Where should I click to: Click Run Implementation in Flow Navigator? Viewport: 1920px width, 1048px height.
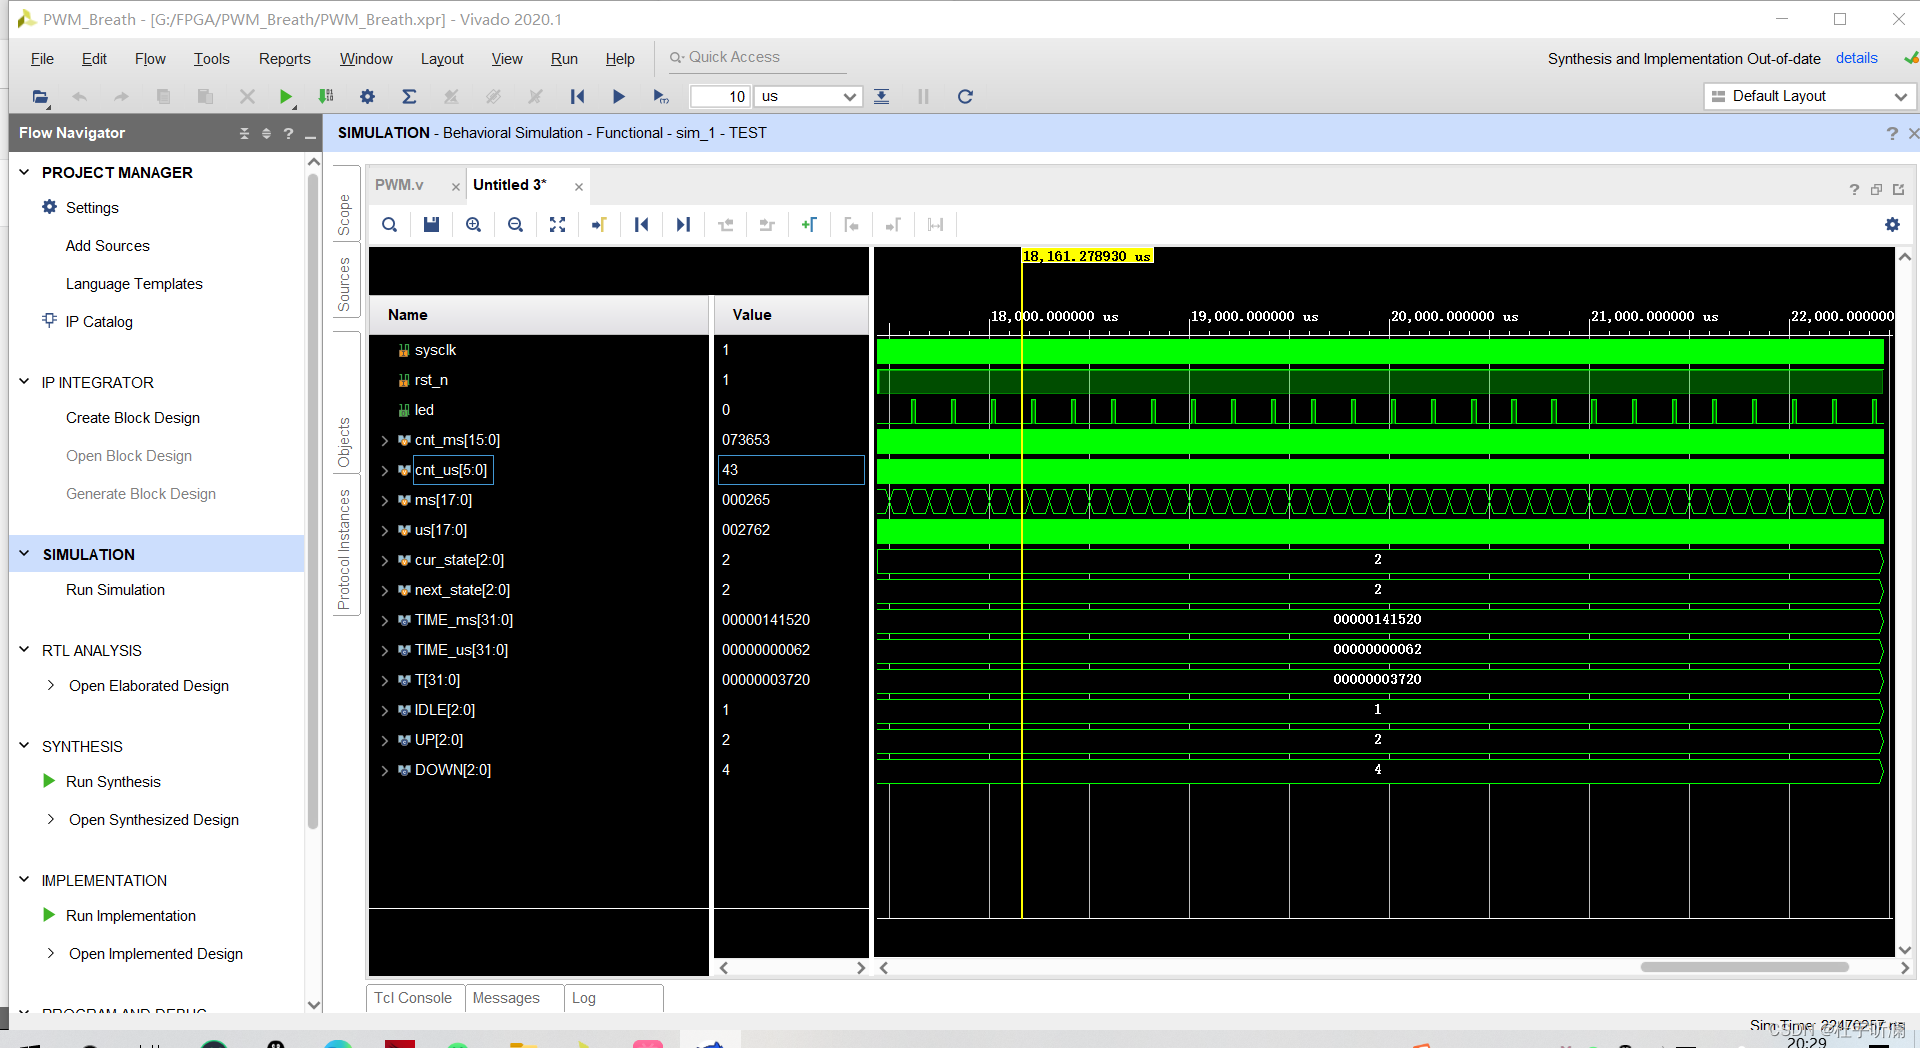click(131, 916)
